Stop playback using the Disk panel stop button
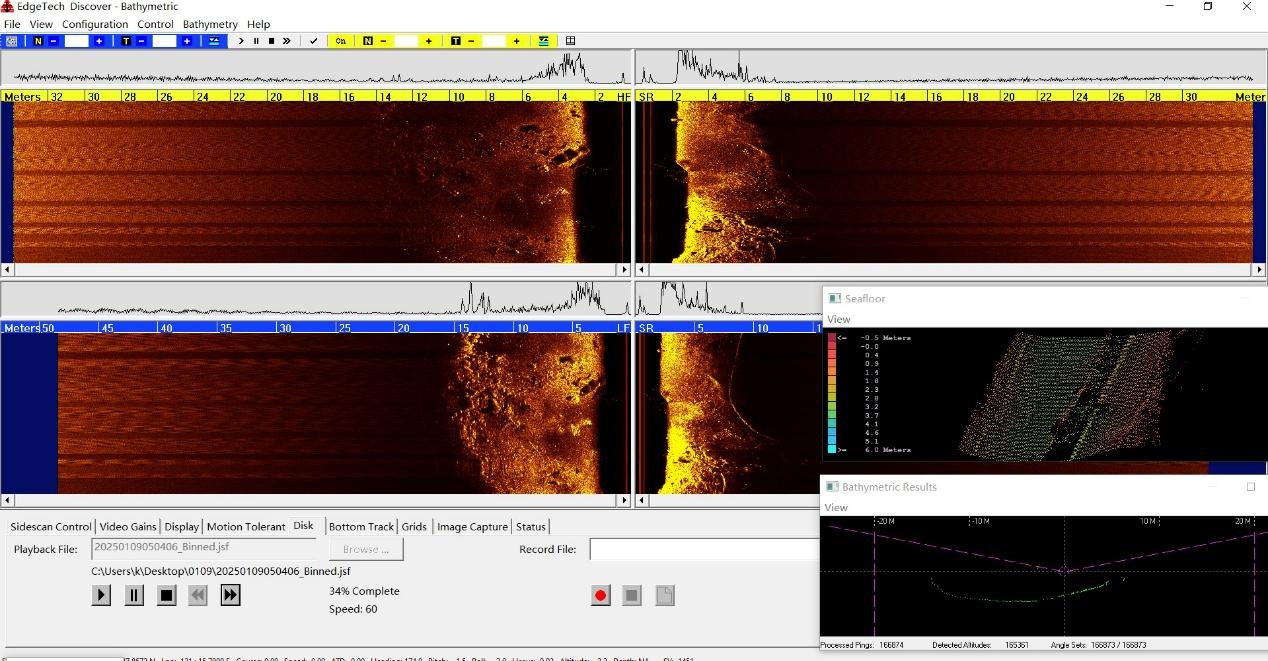 pos(167,595)
